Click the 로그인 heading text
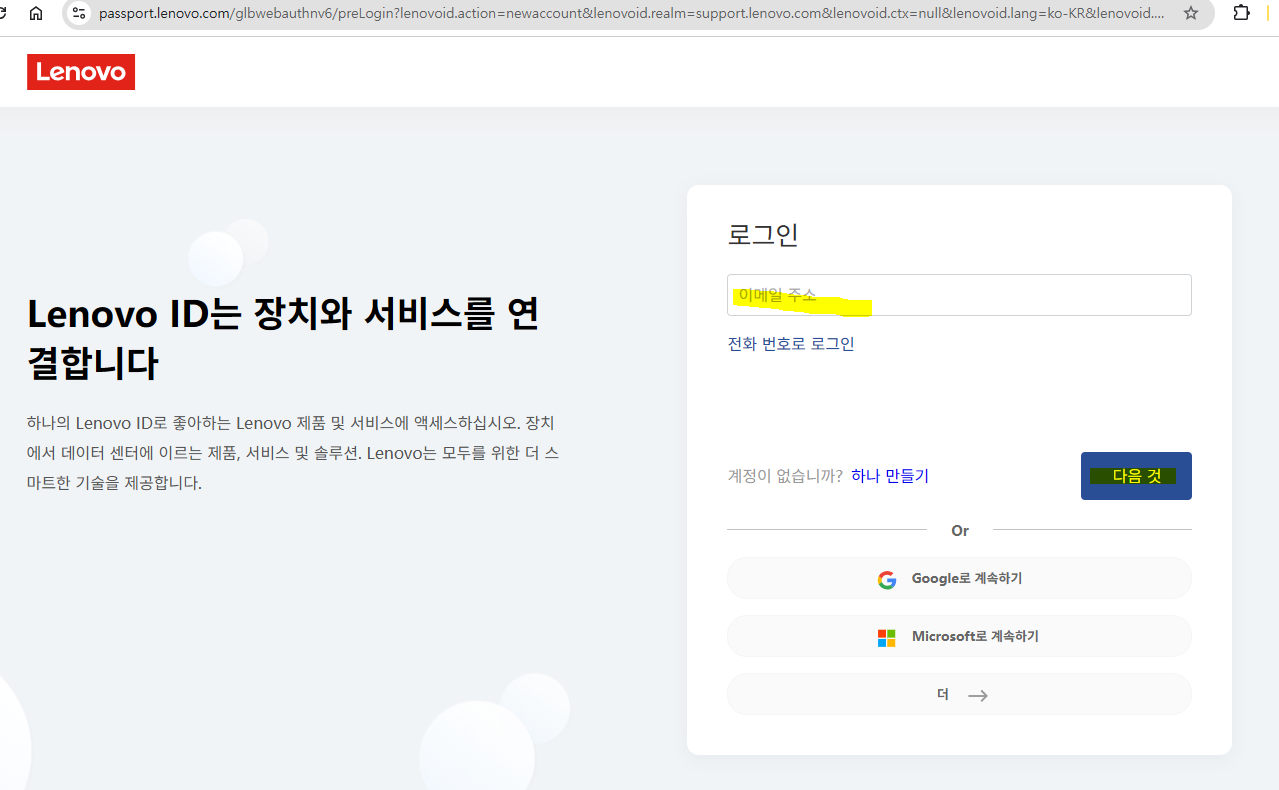The width and height of the screenshot is (1279, 790). click(x=763, y=235)
